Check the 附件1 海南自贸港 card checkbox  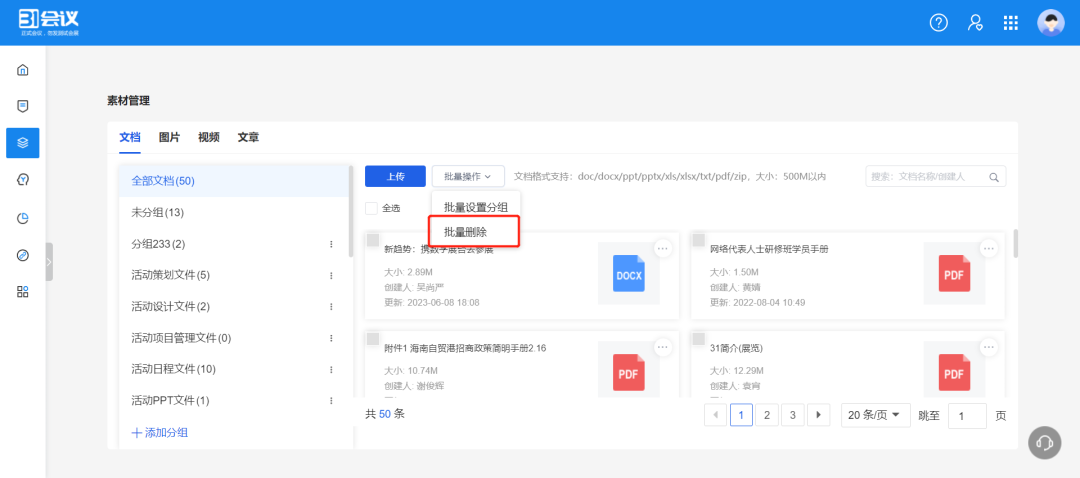coord(373,338)
